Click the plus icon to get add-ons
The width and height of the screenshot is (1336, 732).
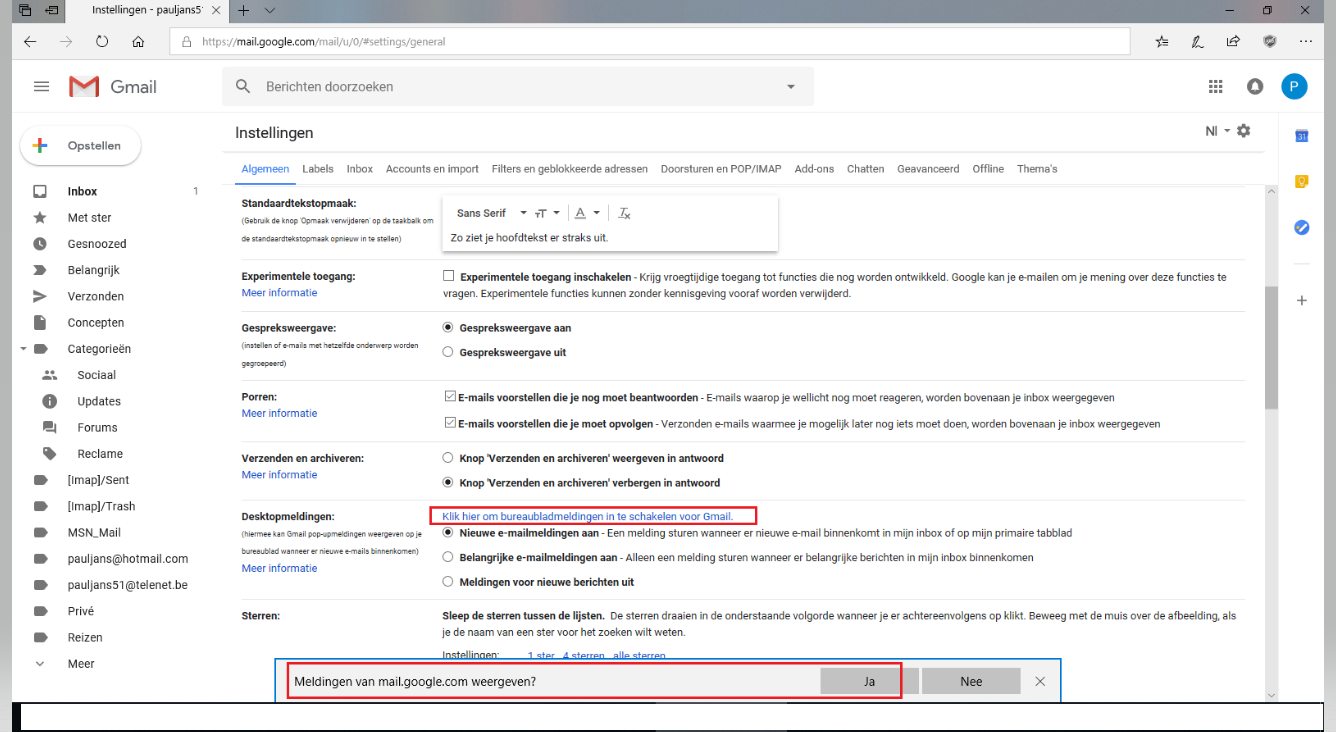[x=1301, y=300]
